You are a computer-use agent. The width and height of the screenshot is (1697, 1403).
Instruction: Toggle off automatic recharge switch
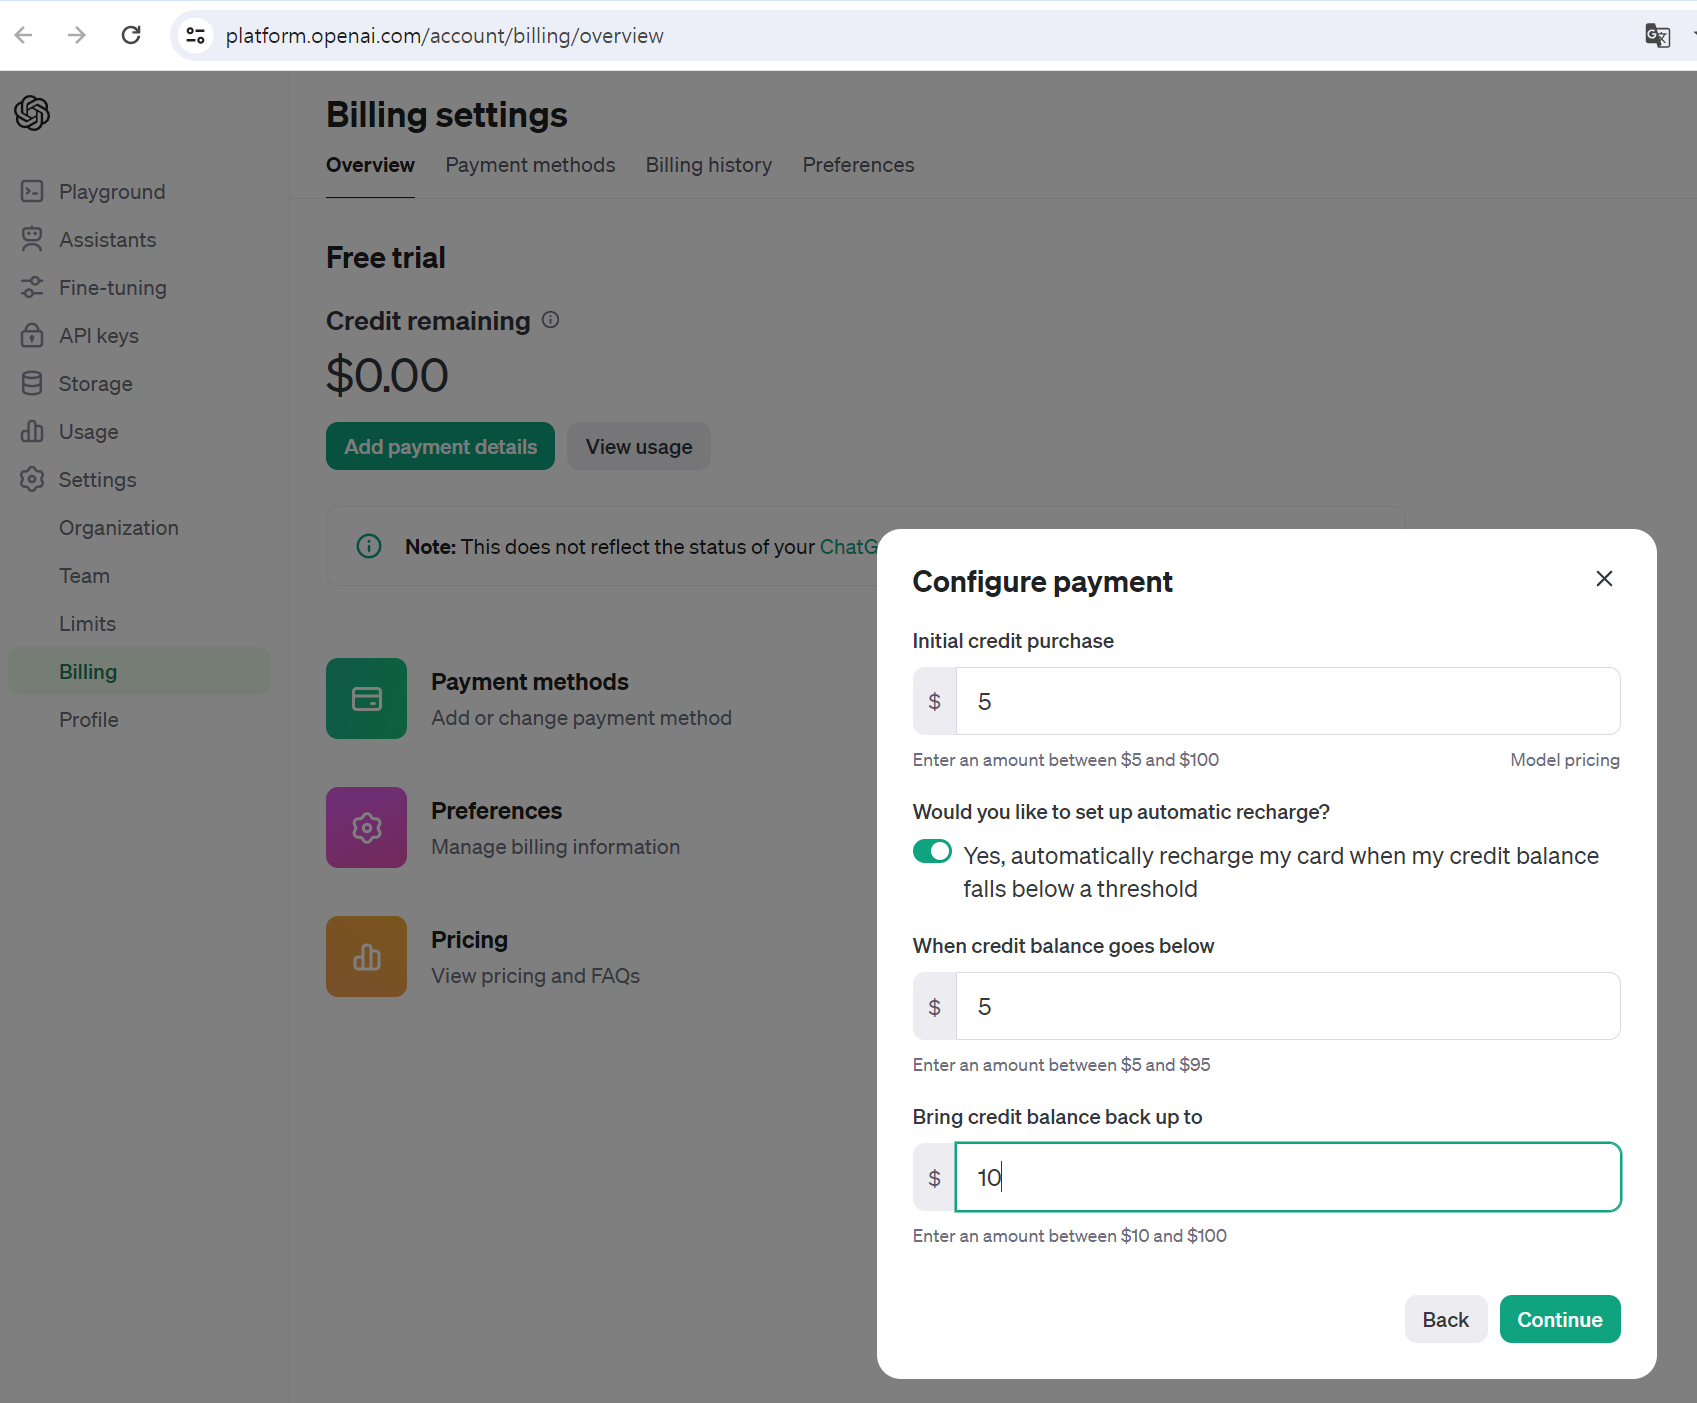point(932,851)
